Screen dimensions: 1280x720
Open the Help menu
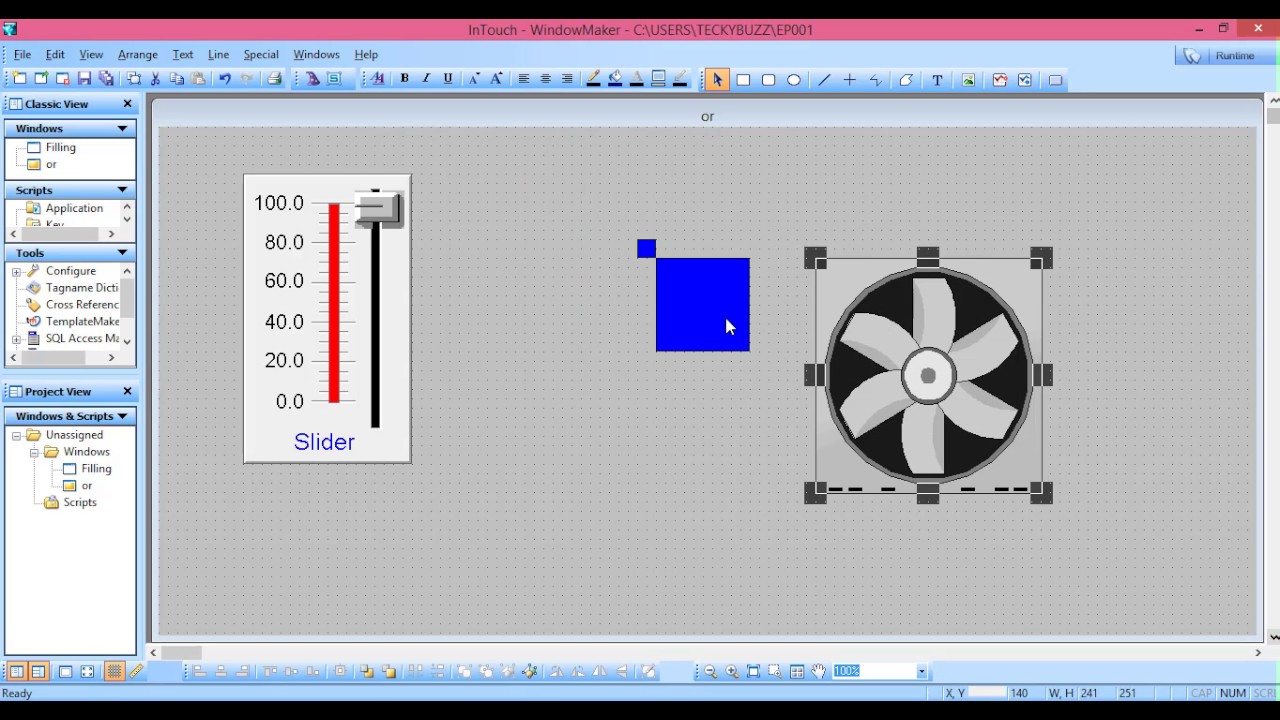366,55
